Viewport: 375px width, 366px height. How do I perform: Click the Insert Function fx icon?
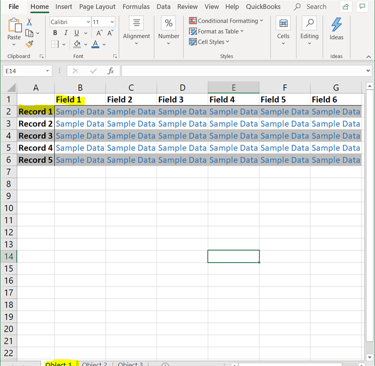tap(111, 71)
